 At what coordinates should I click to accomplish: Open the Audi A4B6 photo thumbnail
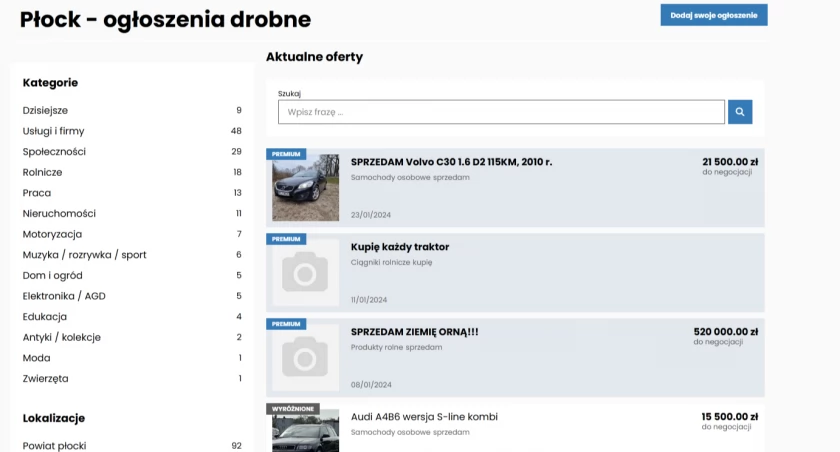(305, 431)
